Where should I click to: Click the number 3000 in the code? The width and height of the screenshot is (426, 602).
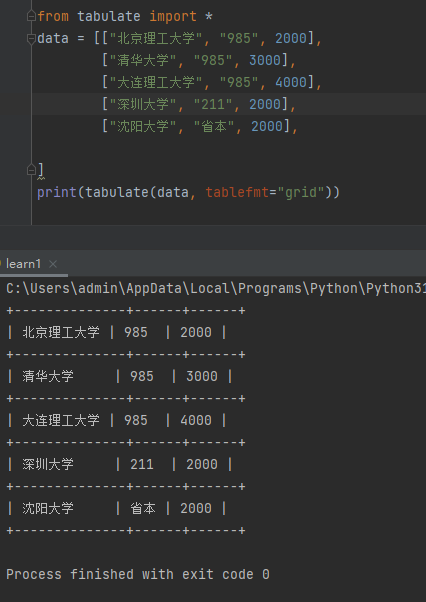(265, 60)
